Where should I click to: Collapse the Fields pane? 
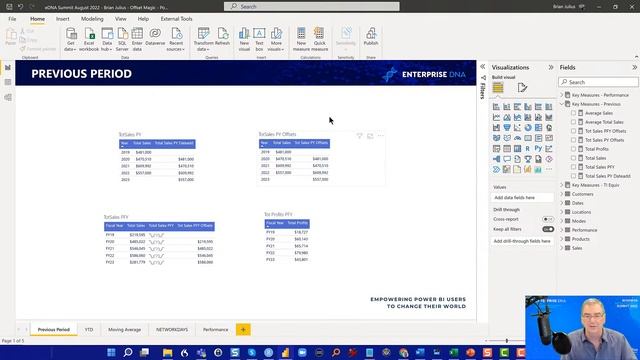(x=634, y=67)
